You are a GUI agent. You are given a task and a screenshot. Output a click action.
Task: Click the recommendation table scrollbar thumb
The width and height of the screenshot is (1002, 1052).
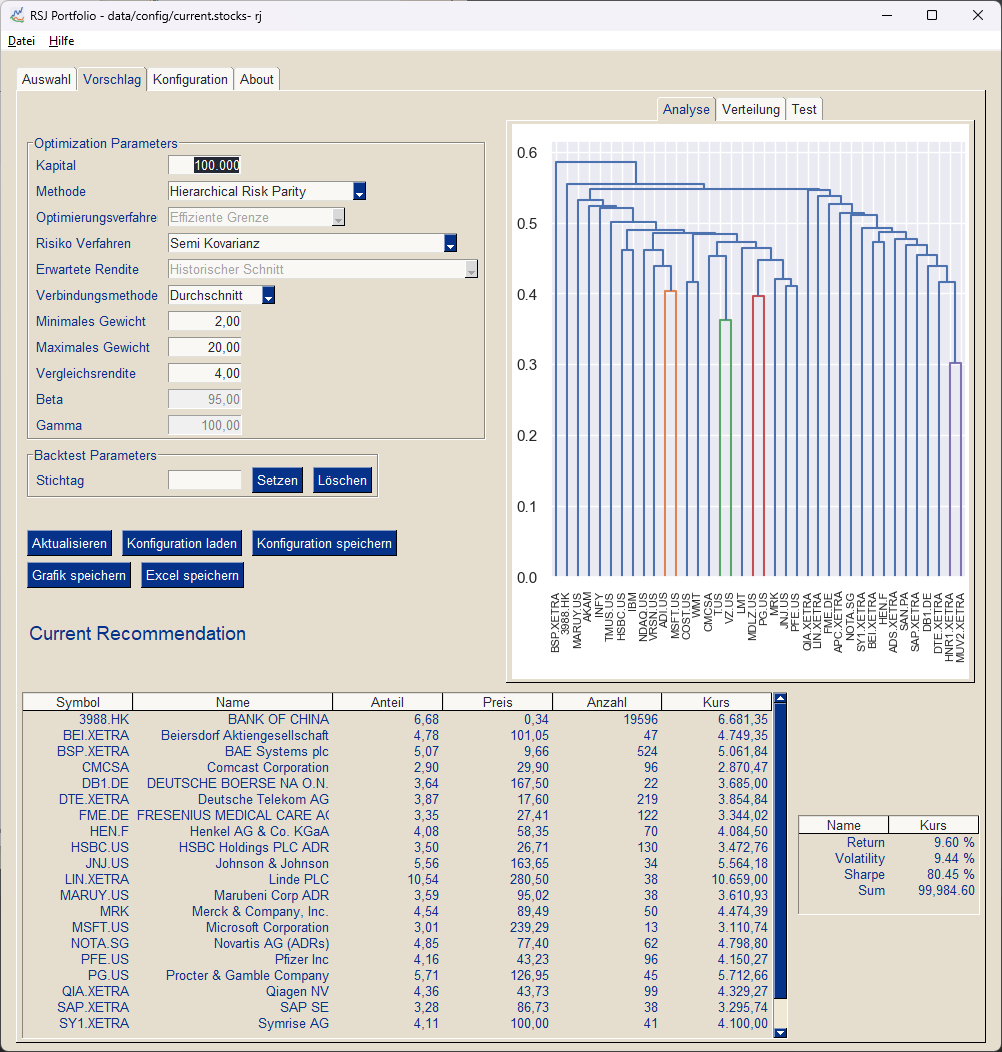(780, 851)
